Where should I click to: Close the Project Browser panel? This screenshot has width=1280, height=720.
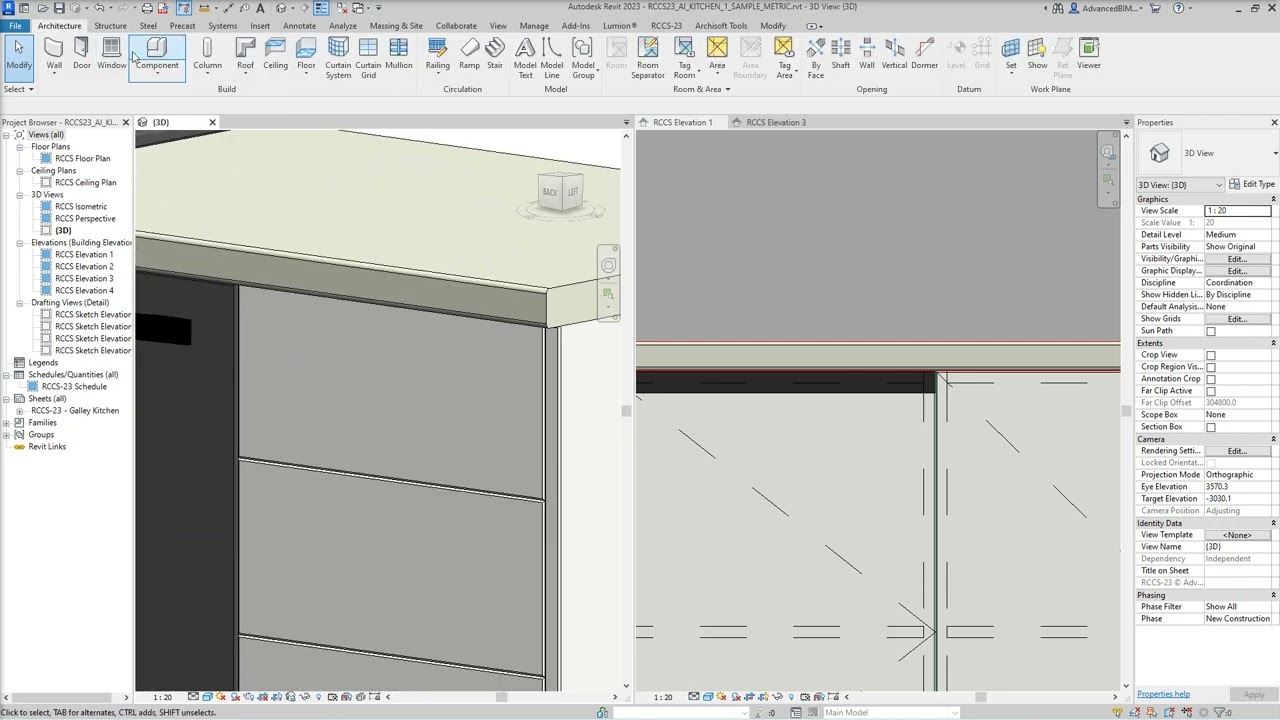126,122
